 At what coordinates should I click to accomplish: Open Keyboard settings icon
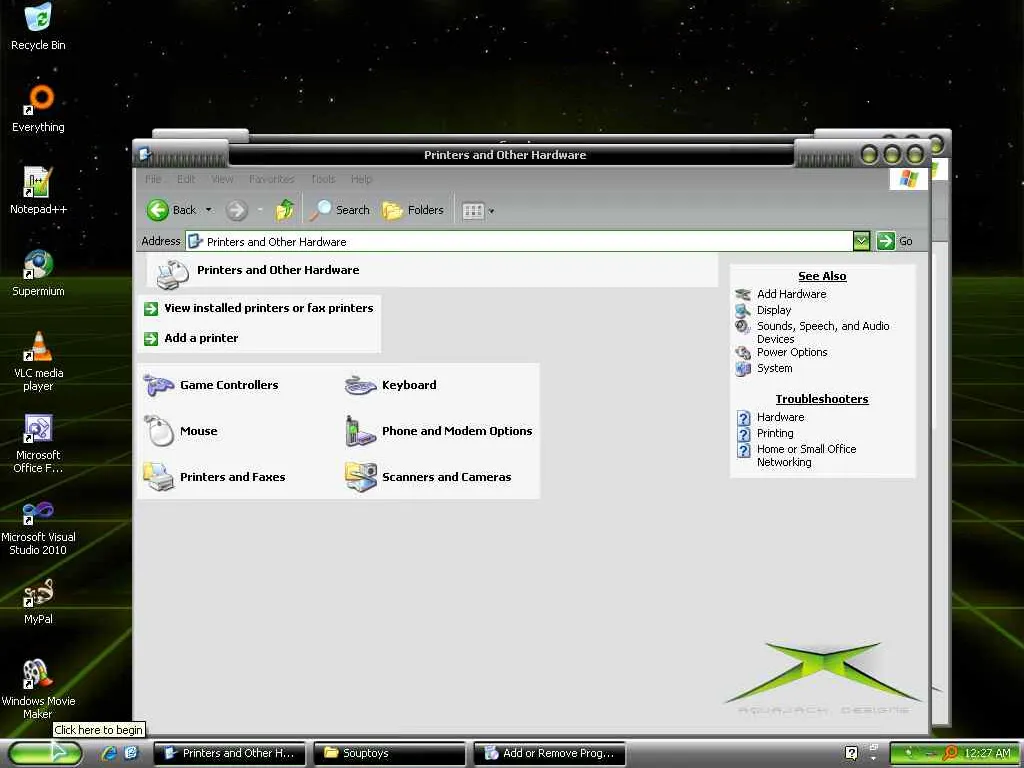tap(391, 385)
